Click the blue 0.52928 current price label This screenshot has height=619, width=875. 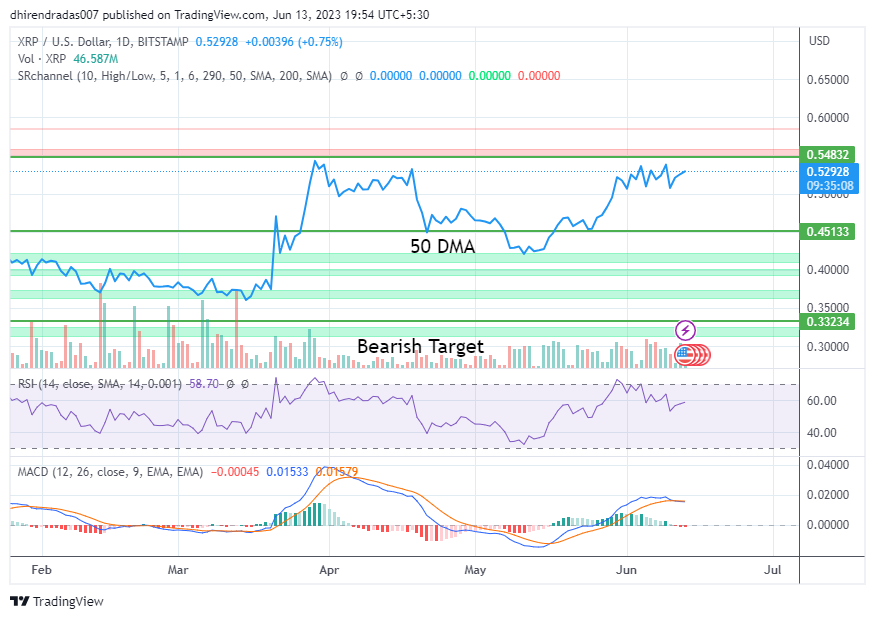(x=830, y=172)
